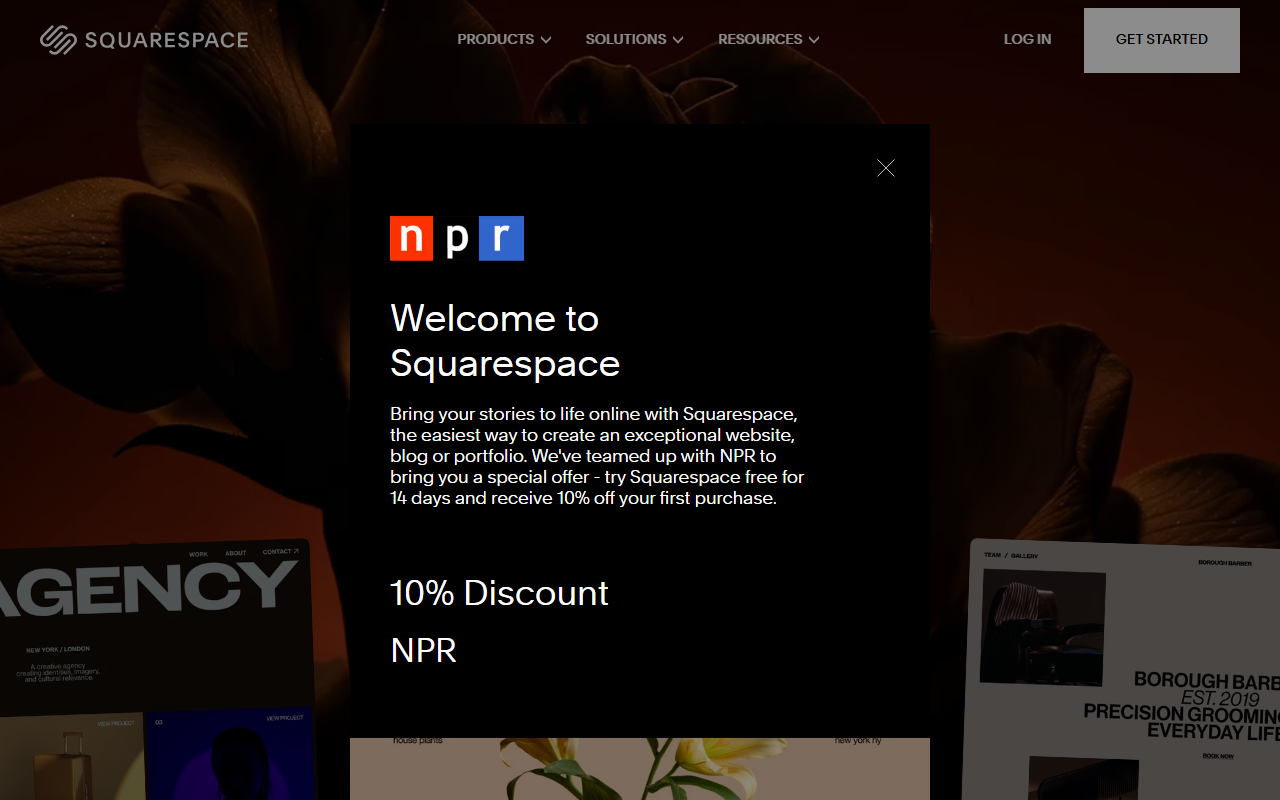The width and height of the screenshot is (1280, 800).
Task: Open the Products dropdown menu
Action: coord(504,39)
